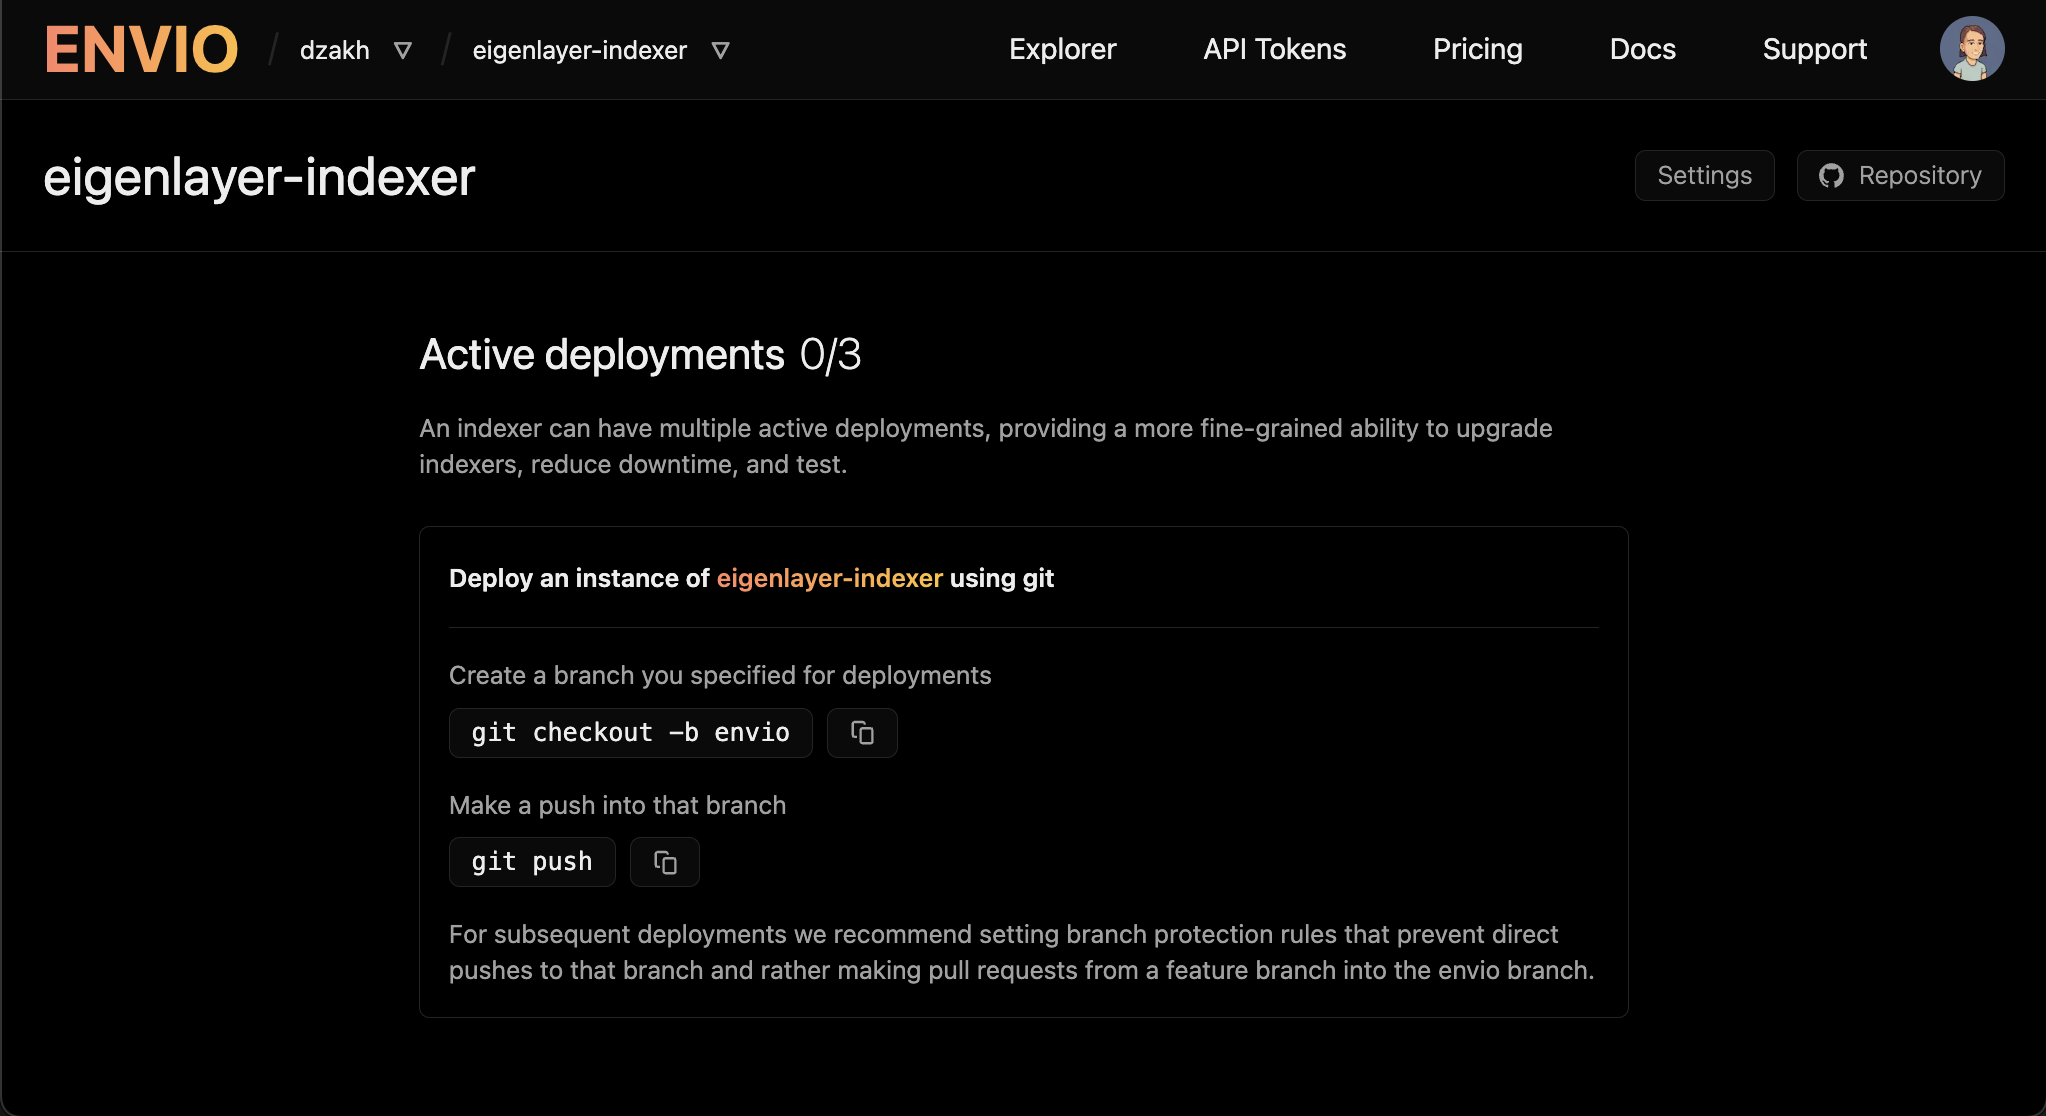Open the linked Repository
This screenshot has height=1116, width=2046.
1900,175
